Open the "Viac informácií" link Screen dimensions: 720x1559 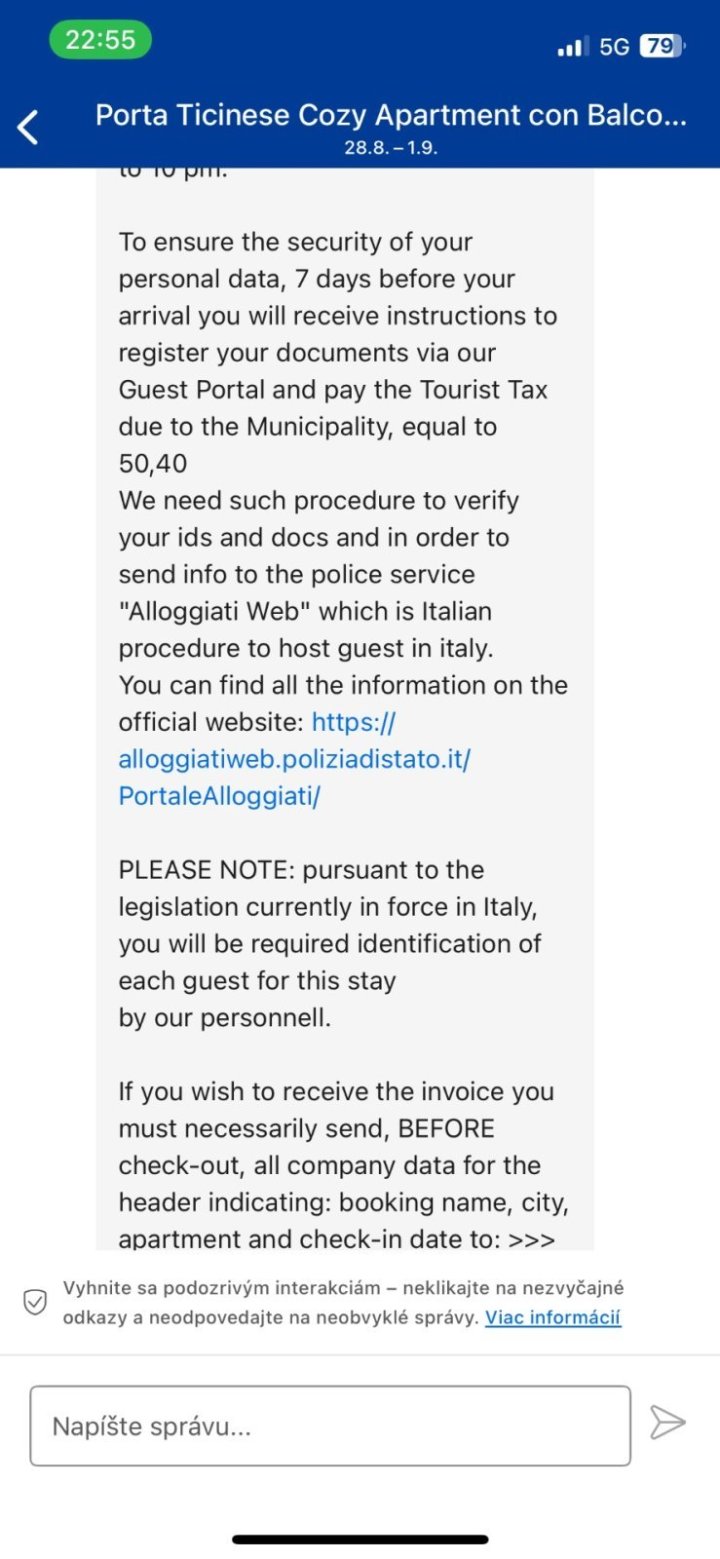click(x=553, y=1317)
